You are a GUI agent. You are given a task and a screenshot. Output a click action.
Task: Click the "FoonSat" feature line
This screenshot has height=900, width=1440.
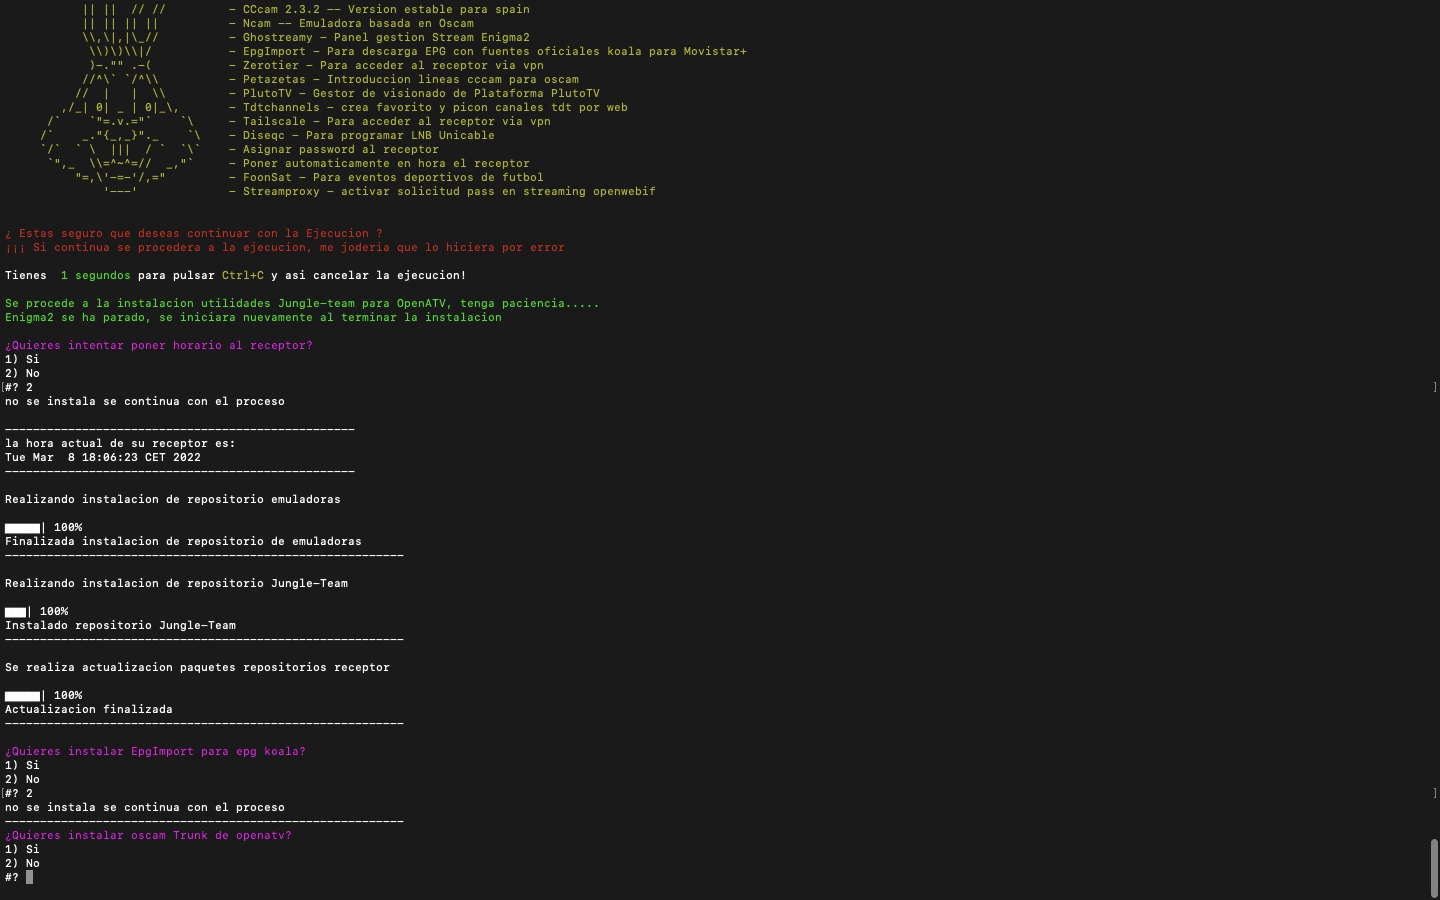[x=392, y=177]
